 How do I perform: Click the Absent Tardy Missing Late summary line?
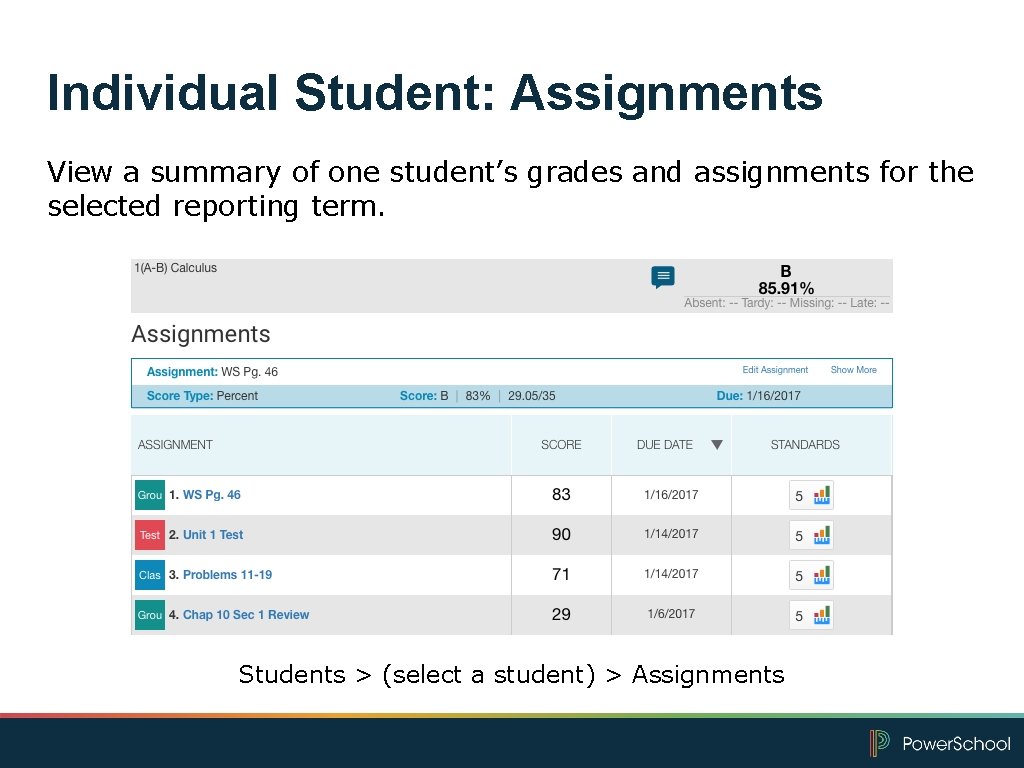click(787, 303)
